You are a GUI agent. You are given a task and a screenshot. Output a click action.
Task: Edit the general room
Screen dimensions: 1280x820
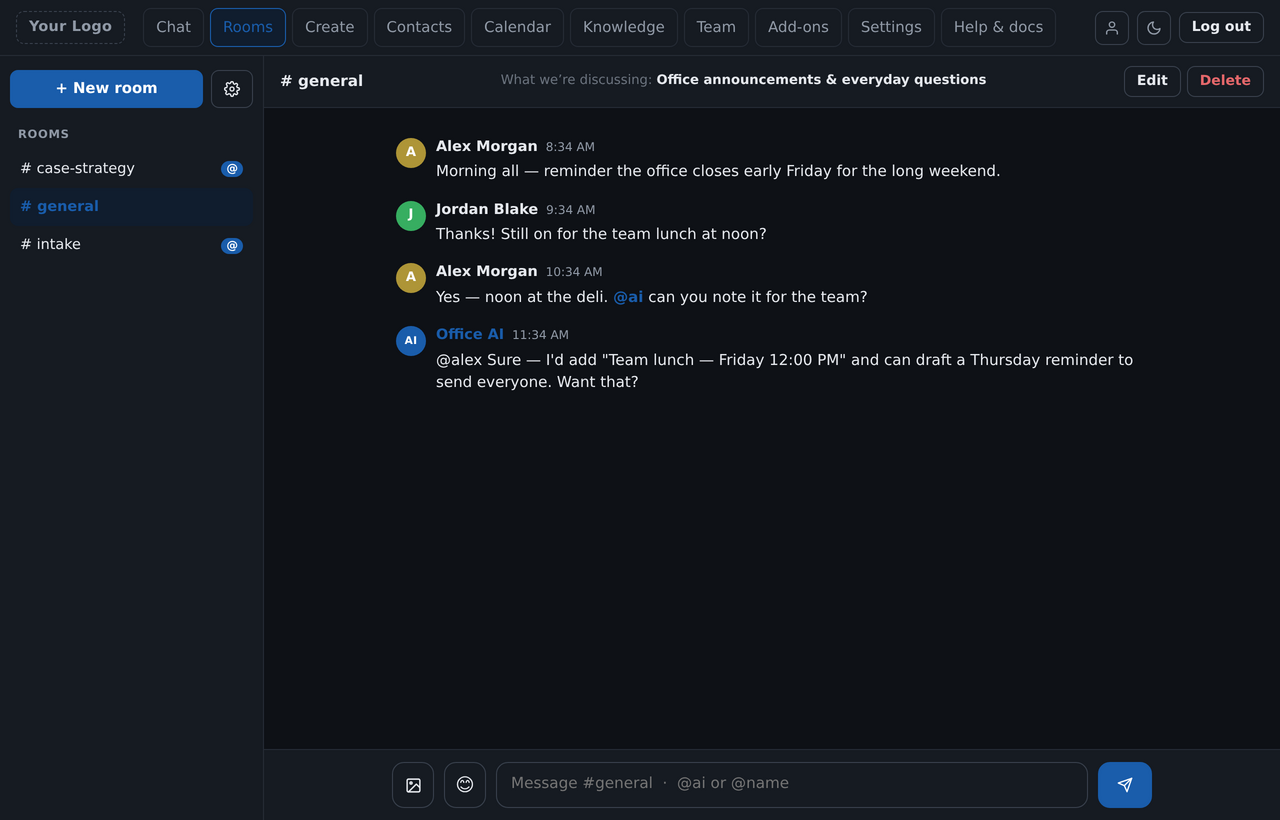[x=1152, y=81]
